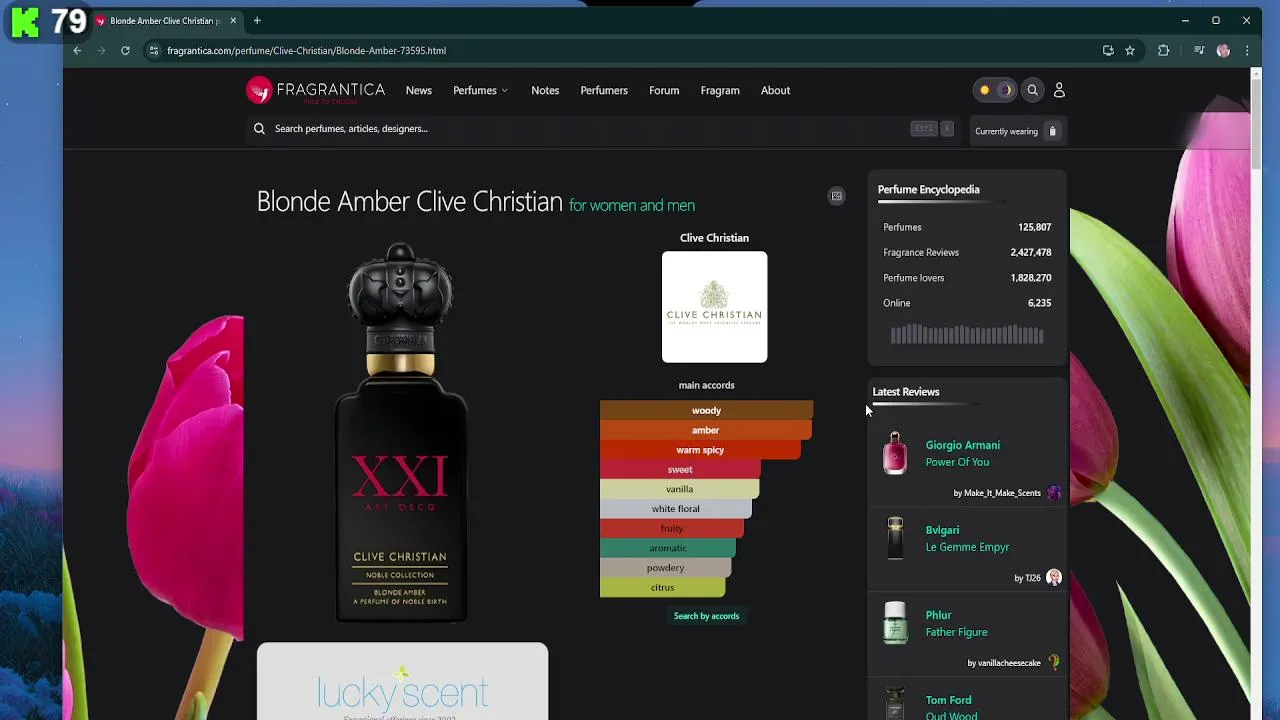Open the user account icon
This screenshot has width=1280, height=720.
[x=1059, y=90]
